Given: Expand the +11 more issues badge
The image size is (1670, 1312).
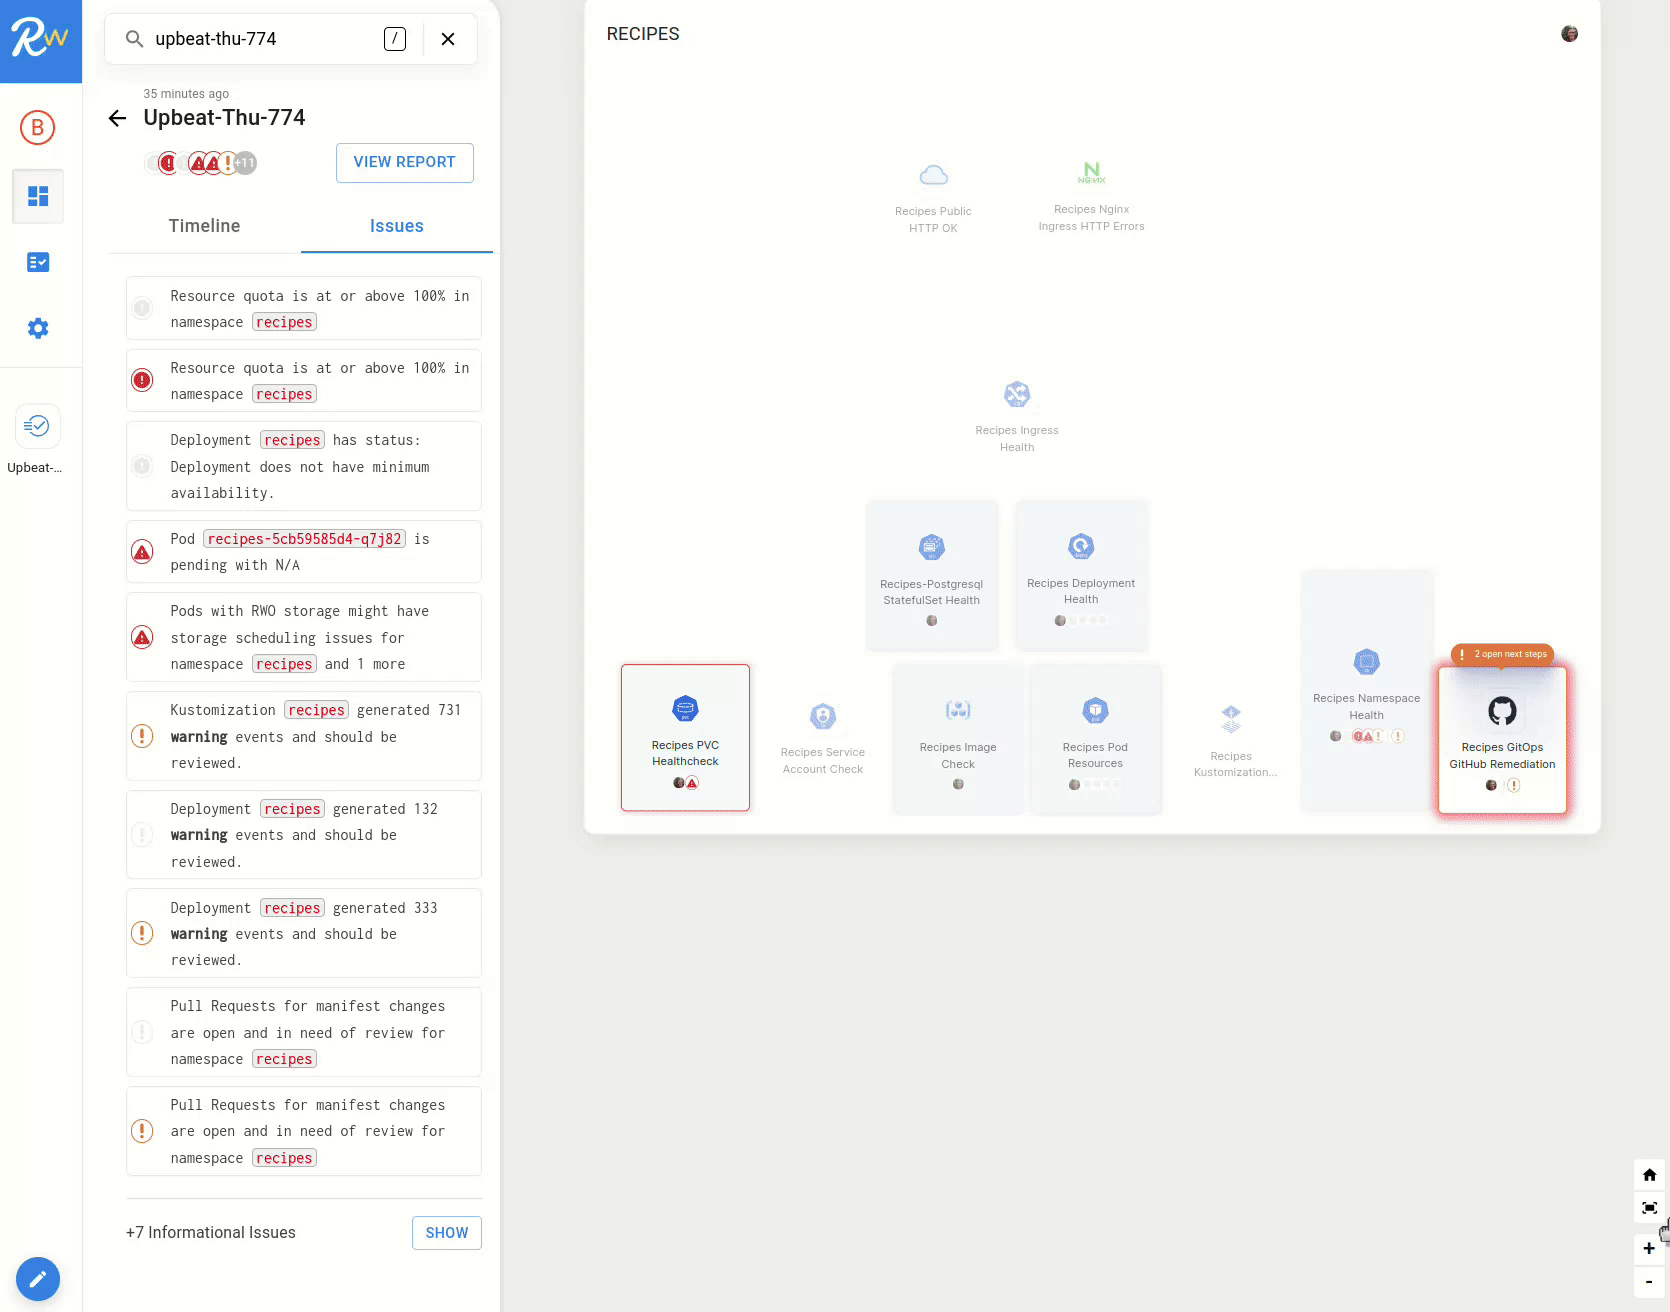Looking at the screenshot, I should click(x=246, y=163).
